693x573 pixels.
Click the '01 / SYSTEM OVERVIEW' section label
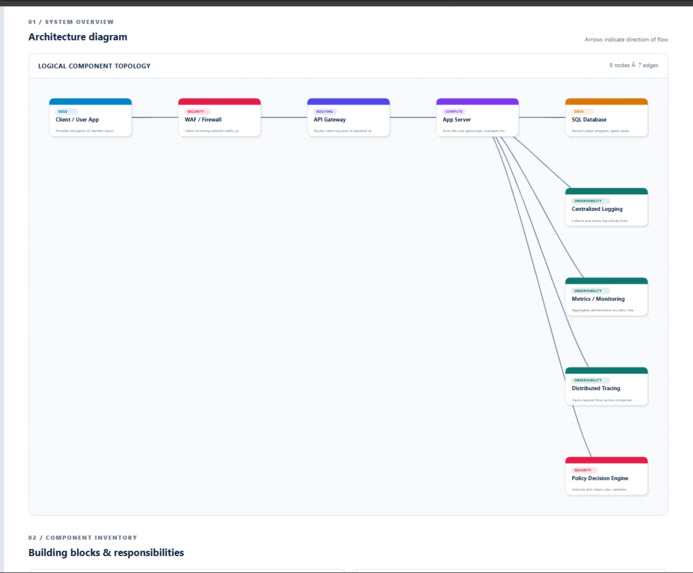(x=71, y=22)
